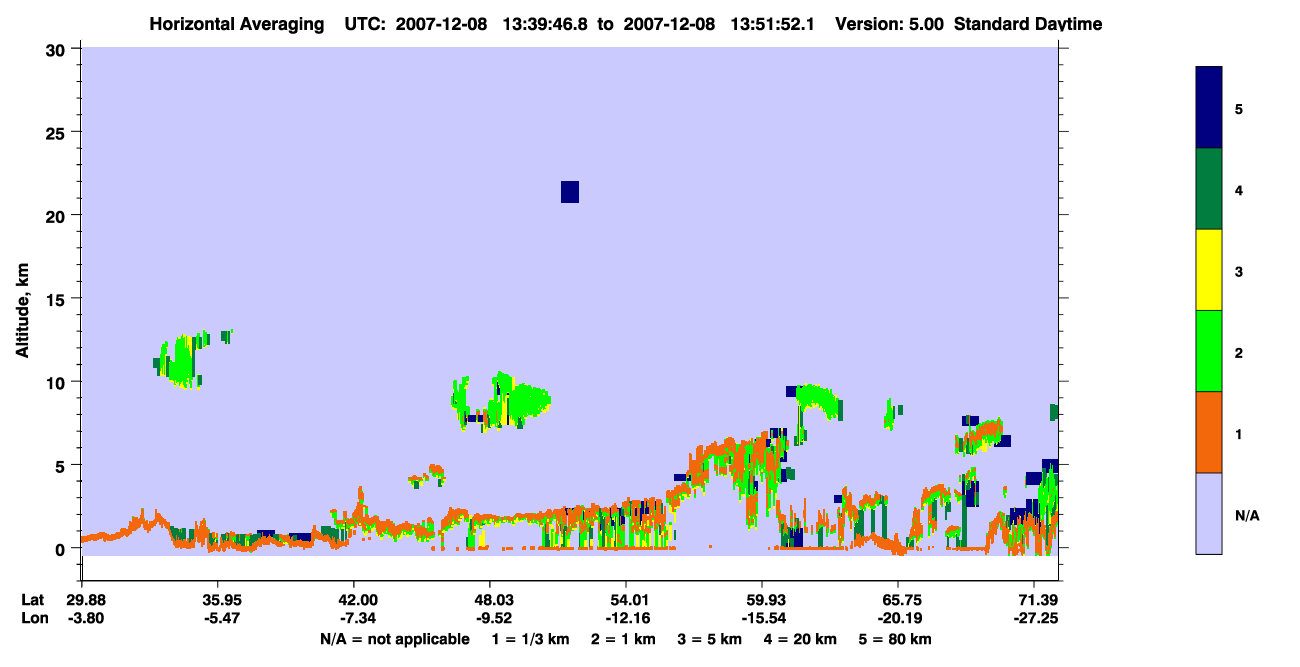Click the orange color bar segment 1
The height and width of the screenshot is (667, 1300).
[1209, 432]
